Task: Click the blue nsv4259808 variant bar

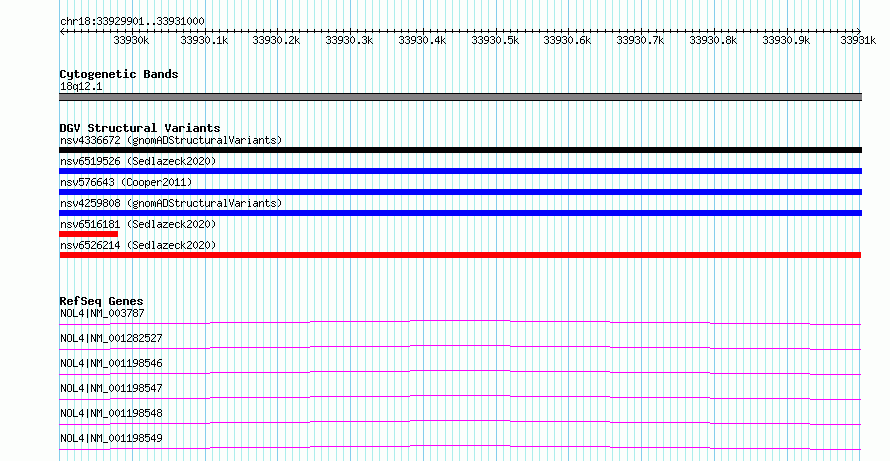Action: point(460,213)
